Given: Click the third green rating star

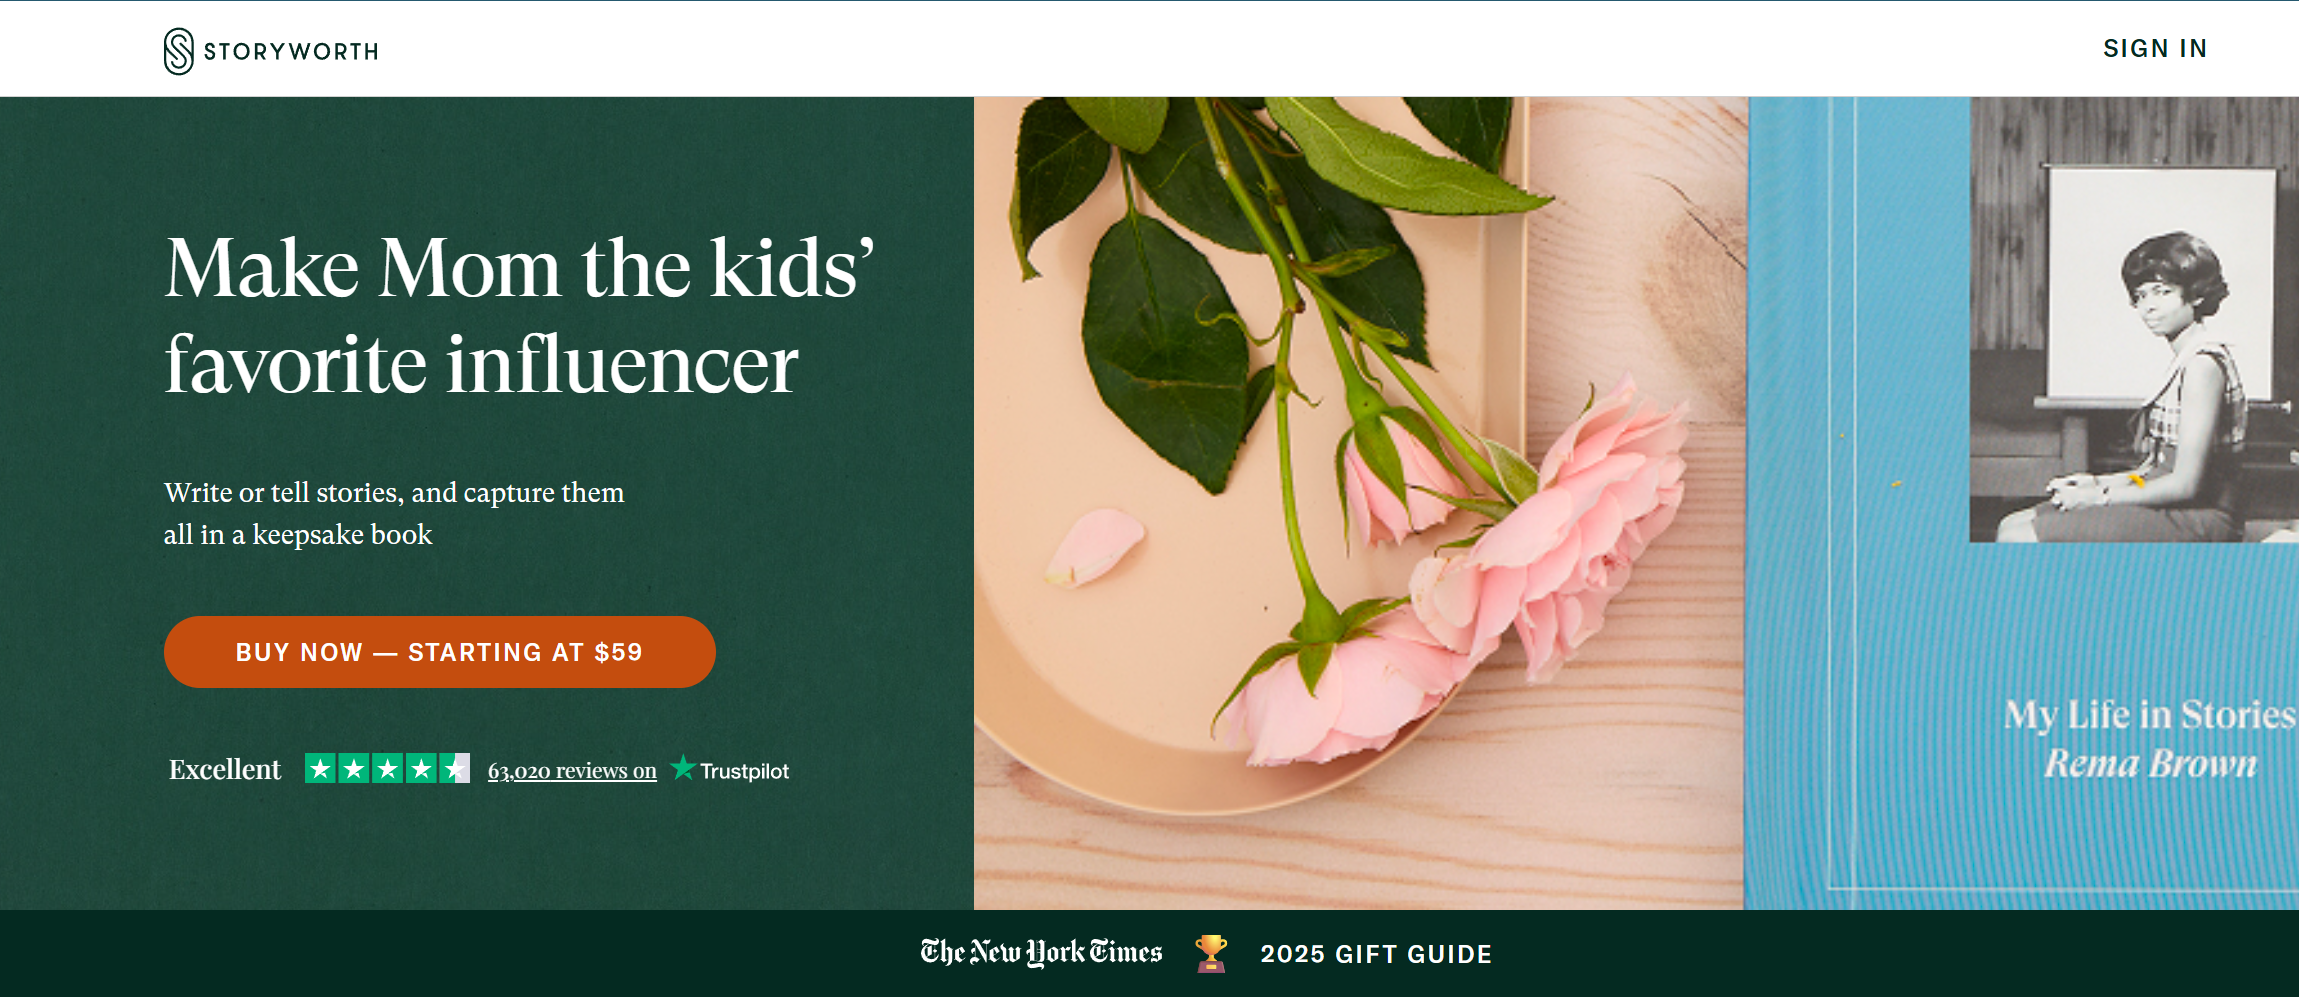Looking at the screenshot, I should [387, 768].
